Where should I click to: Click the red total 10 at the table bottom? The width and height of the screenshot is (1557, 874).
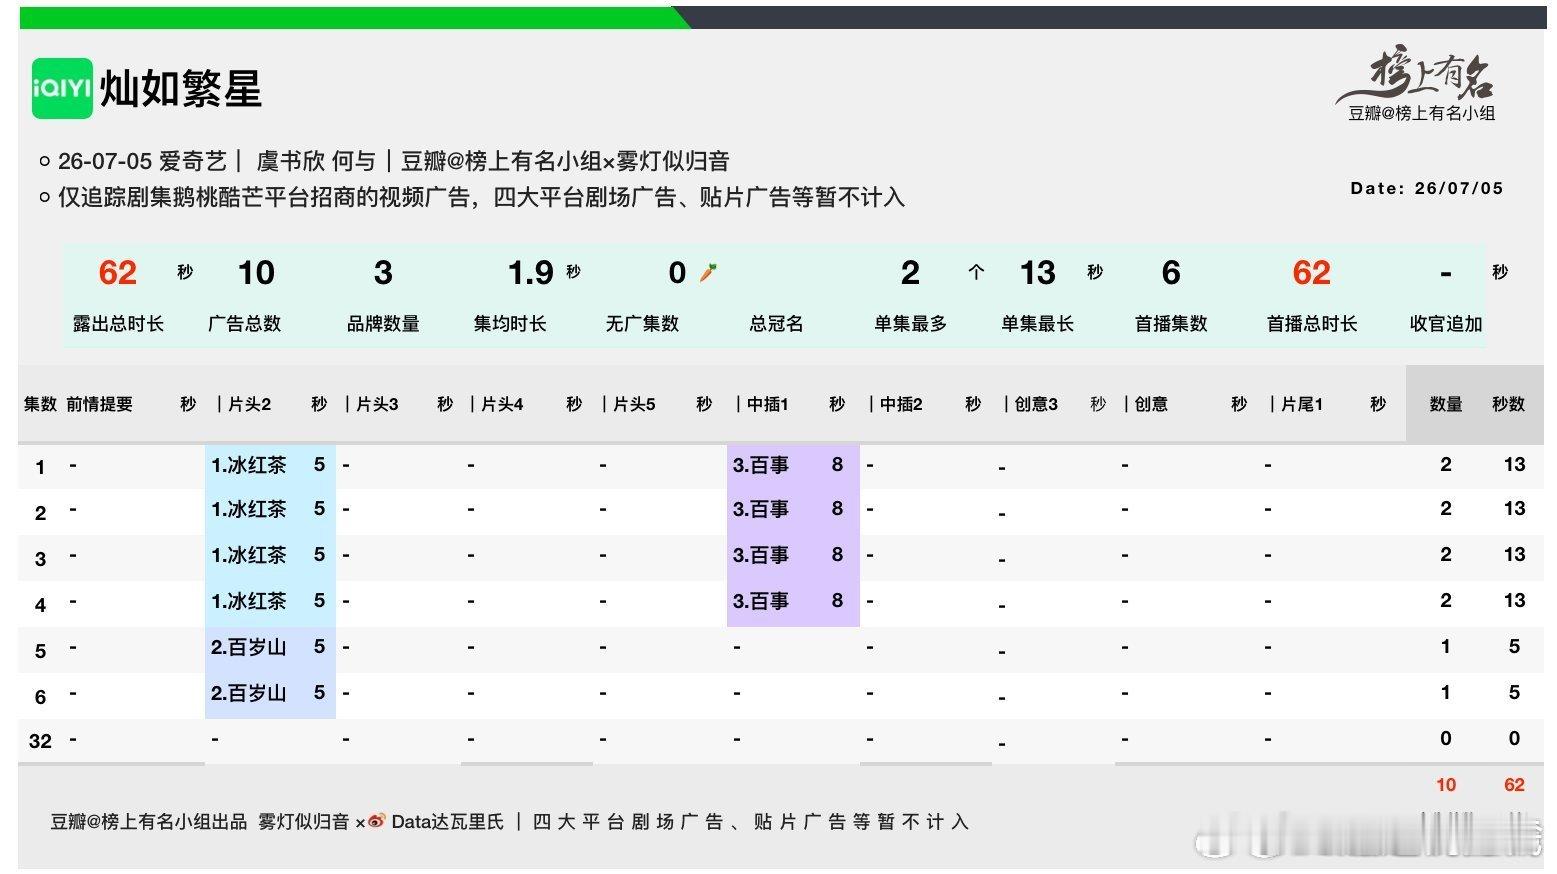click(x=1446, y=785)
